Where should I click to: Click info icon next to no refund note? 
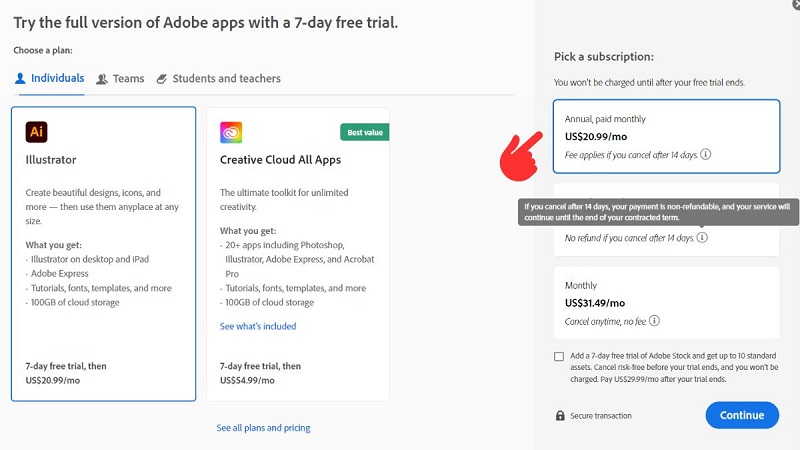coord(702,238)
